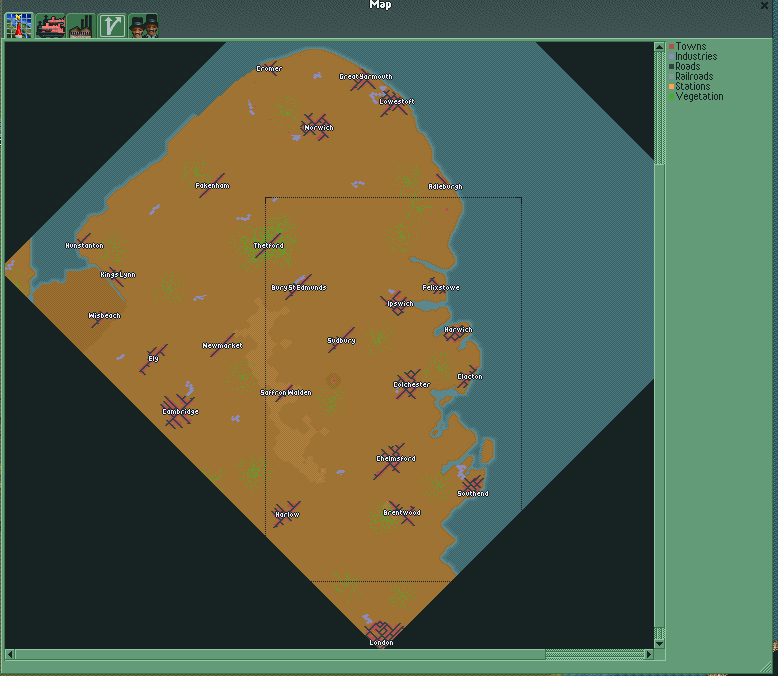Click the Vegetation legend label
This screenshot has width=778, height=676.
(x=699, y=97)
